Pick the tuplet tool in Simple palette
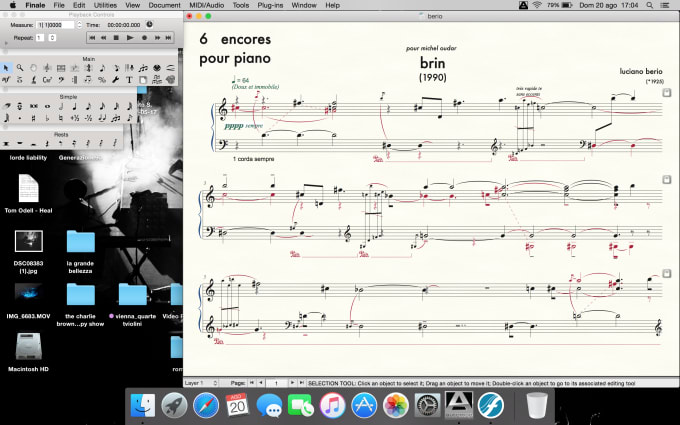The height and width of the screenshot is (425, 680). 116,118
